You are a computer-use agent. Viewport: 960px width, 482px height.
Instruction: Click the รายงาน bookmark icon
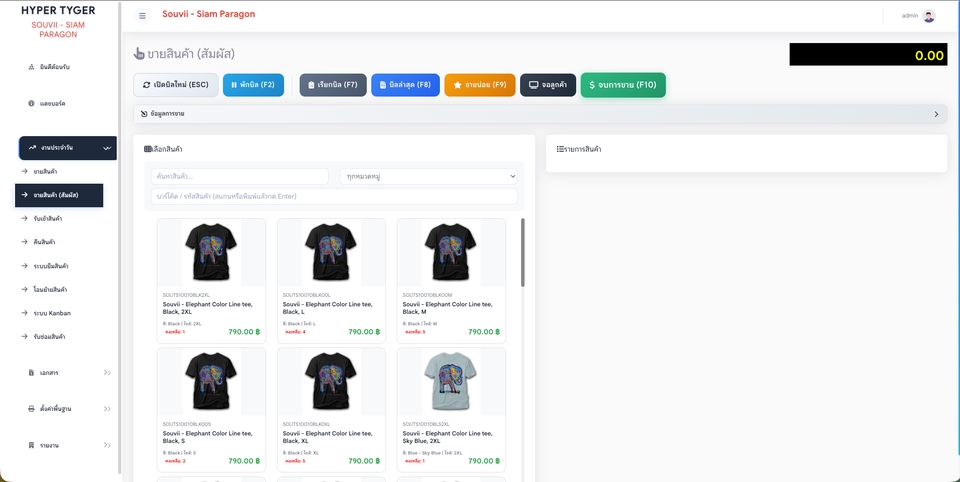pos(31,445)
